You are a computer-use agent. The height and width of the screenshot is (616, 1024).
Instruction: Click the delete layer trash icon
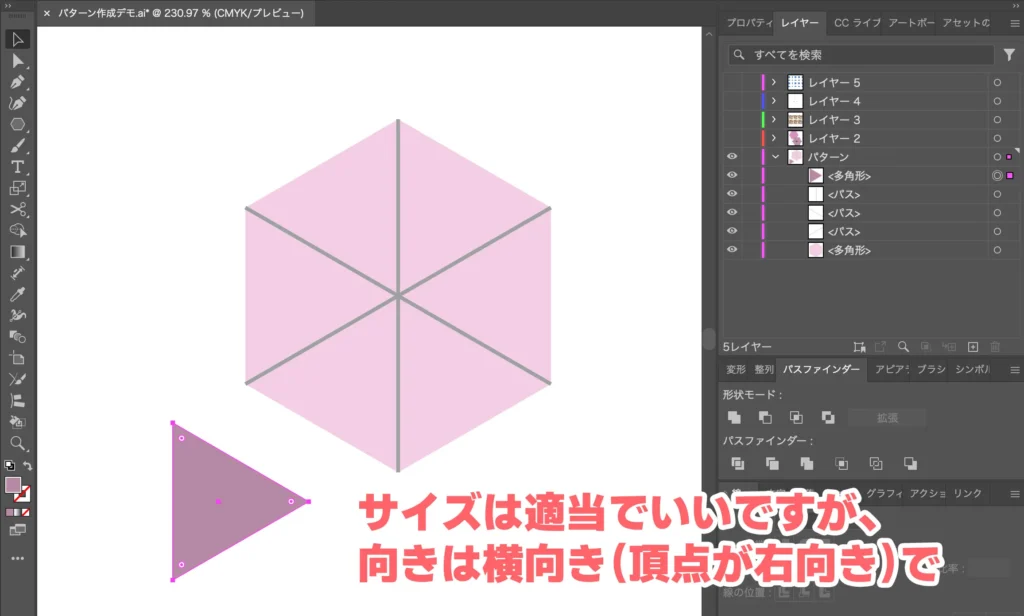[994, 347]
